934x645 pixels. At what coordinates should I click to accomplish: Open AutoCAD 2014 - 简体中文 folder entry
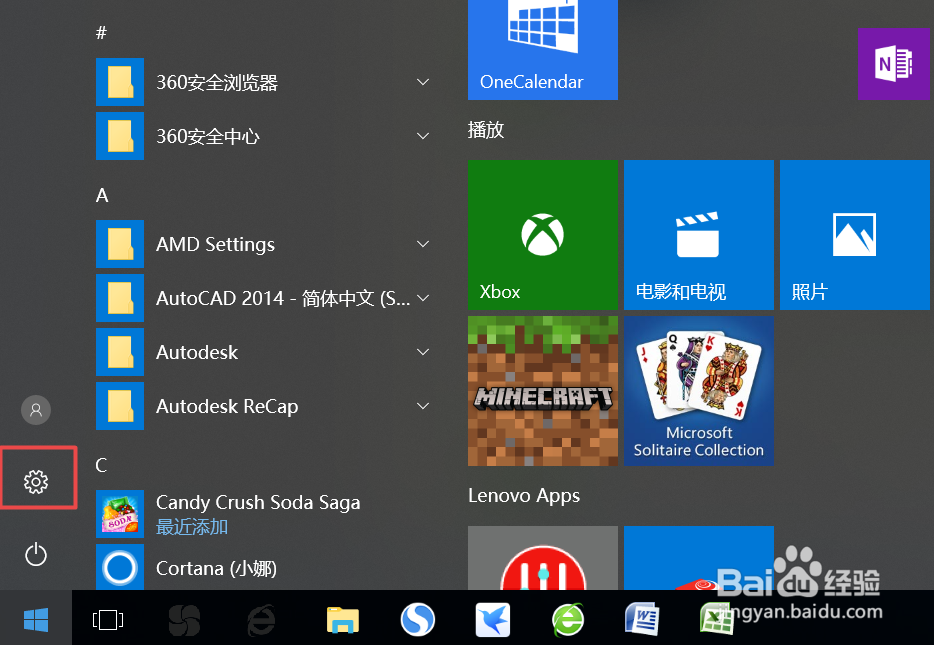point(262,298)
